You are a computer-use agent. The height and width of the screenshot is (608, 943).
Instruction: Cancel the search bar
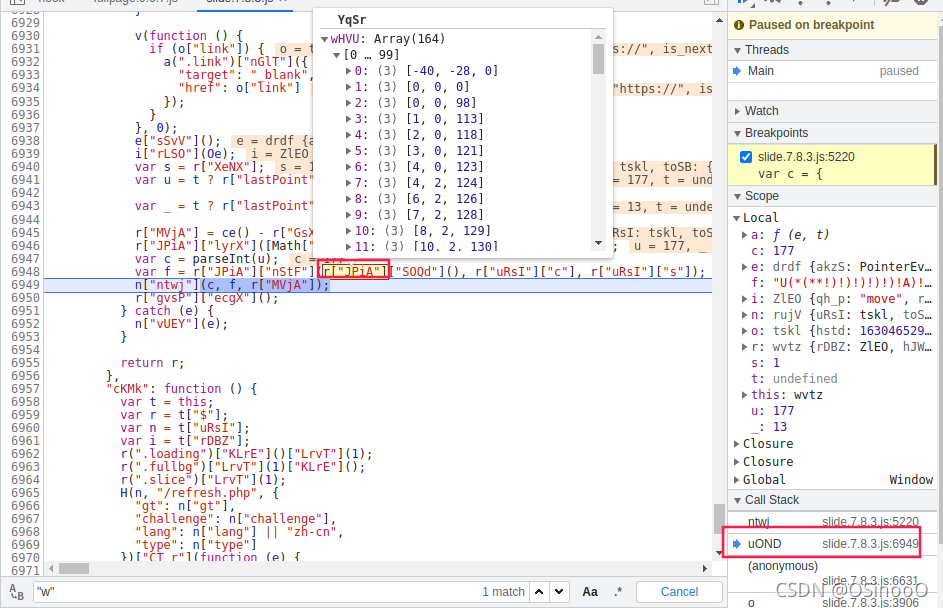tap(679, 592)
